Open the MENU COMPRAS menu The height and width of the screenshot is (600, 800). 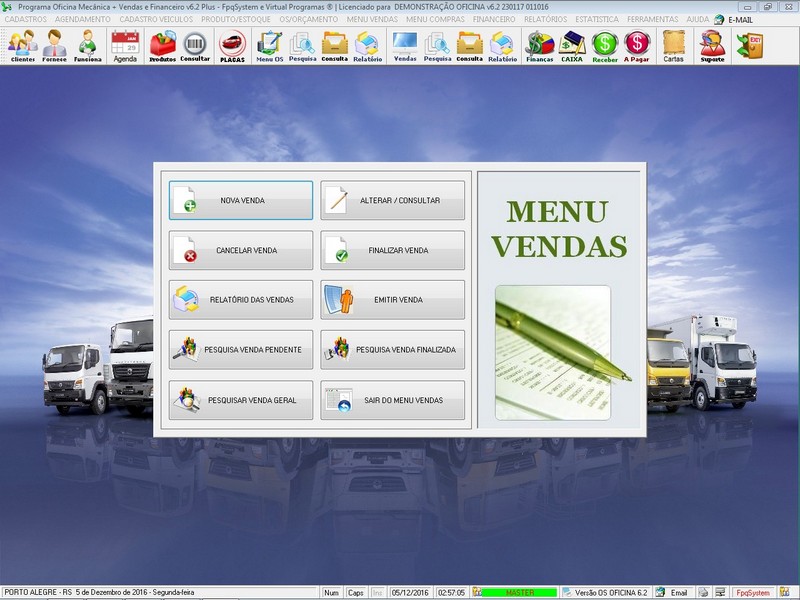(435, 19)
